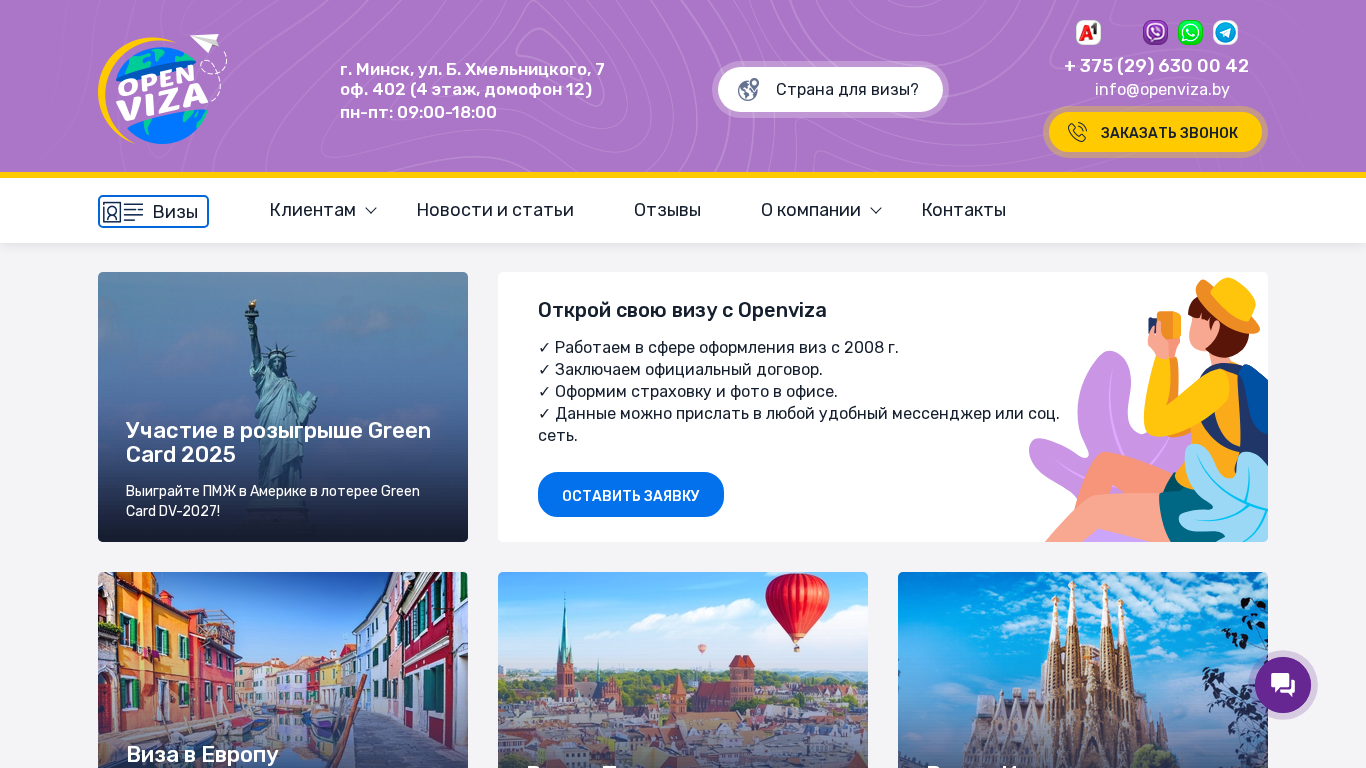This screenshot has height=768, width=1366.
Task: Open the Отзывы page
Action: click(667, 210)
